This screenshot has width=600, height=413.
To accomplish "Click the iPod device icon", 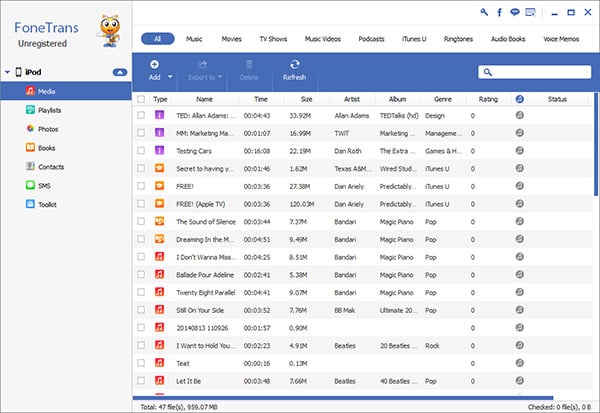I will tap(18, 72).
